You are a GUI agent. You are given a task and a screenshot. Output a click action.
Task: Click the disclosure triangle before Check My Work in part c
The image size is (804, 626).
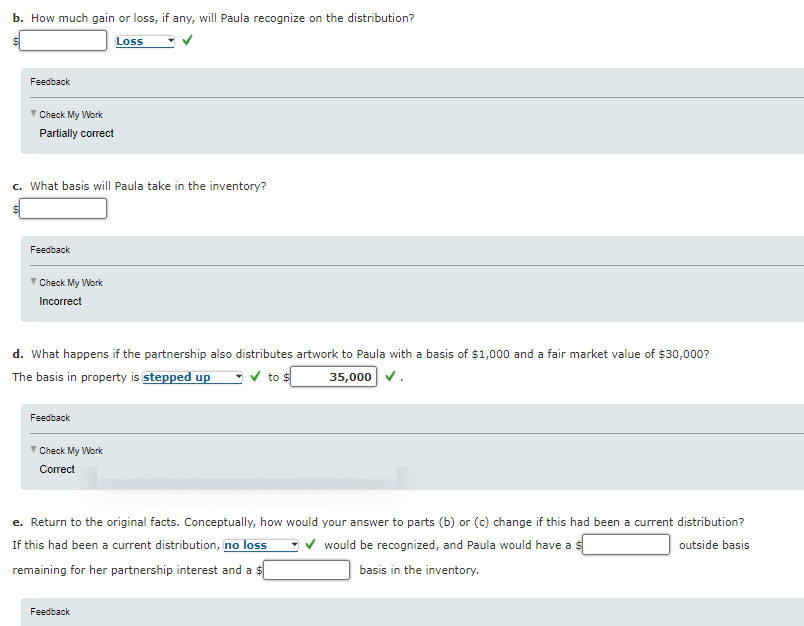pos(33,282)
